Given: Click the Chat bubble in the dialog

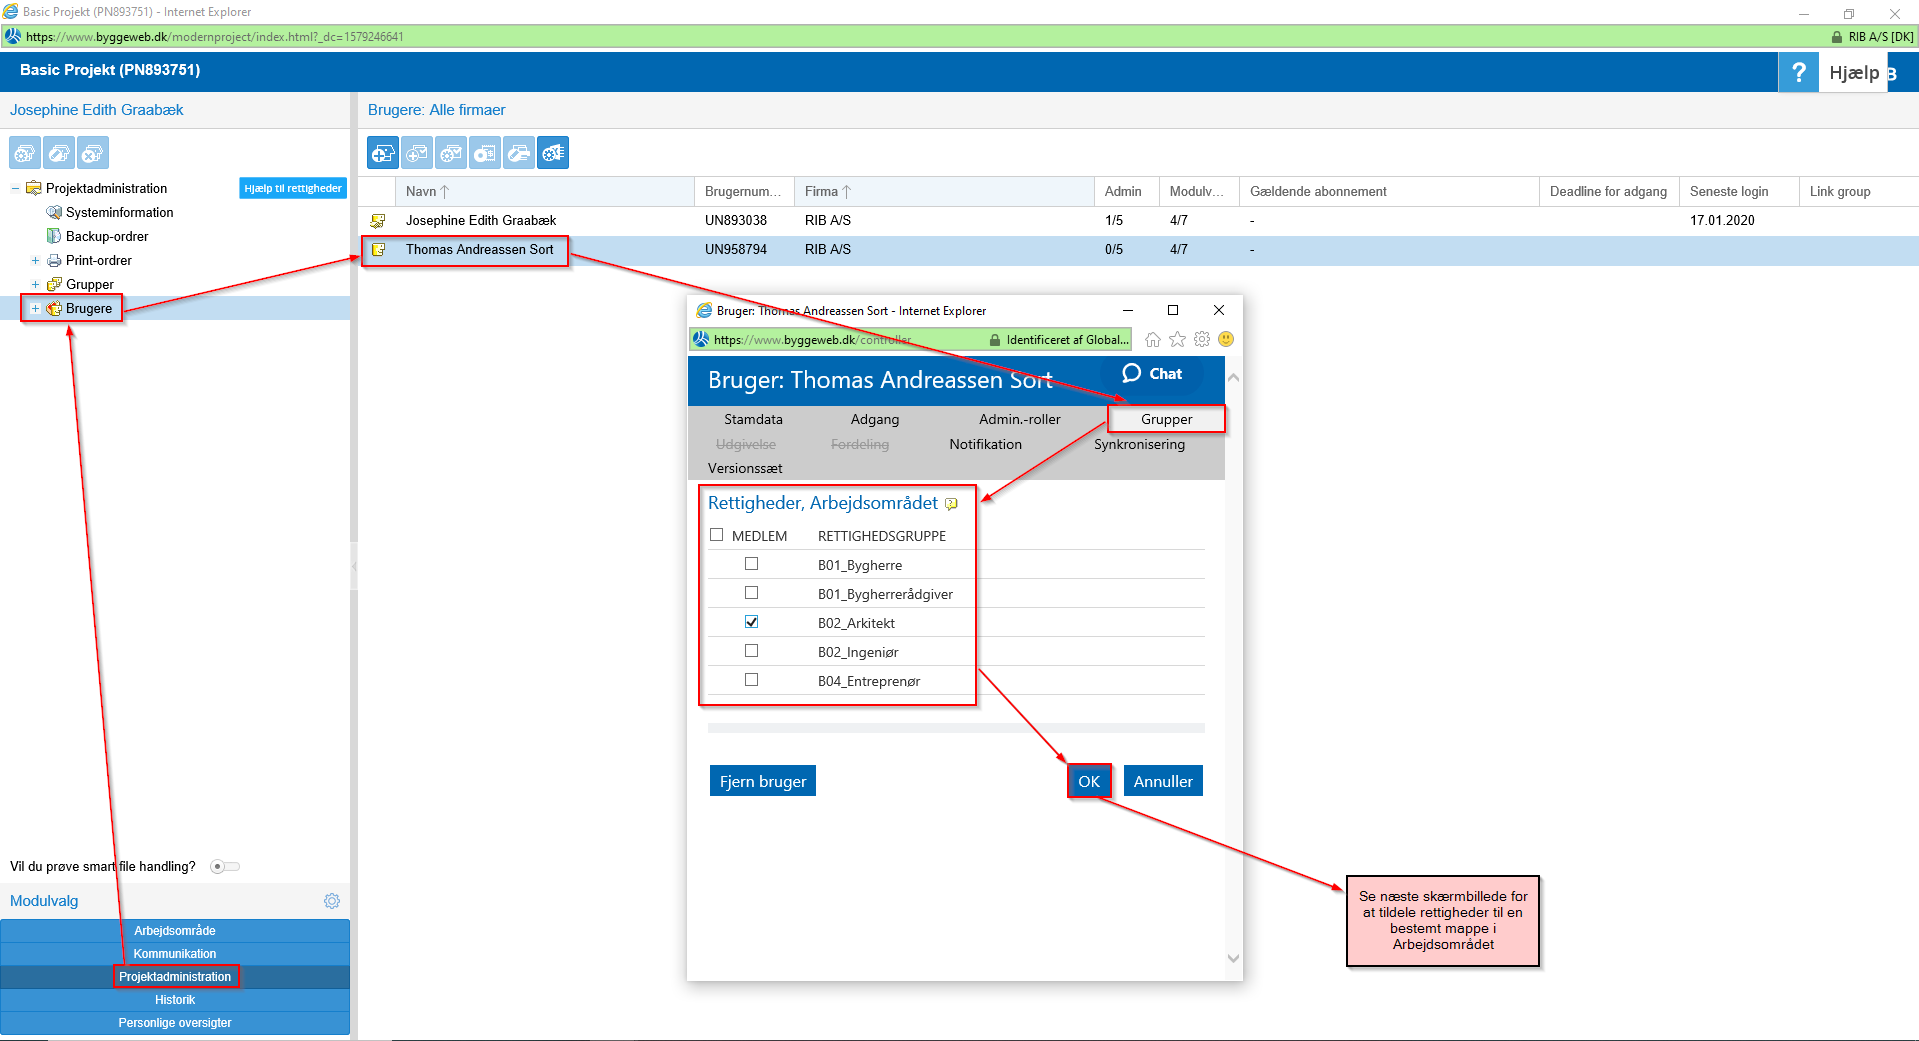Looking at the screenshot, I should tap(1152, 374).
